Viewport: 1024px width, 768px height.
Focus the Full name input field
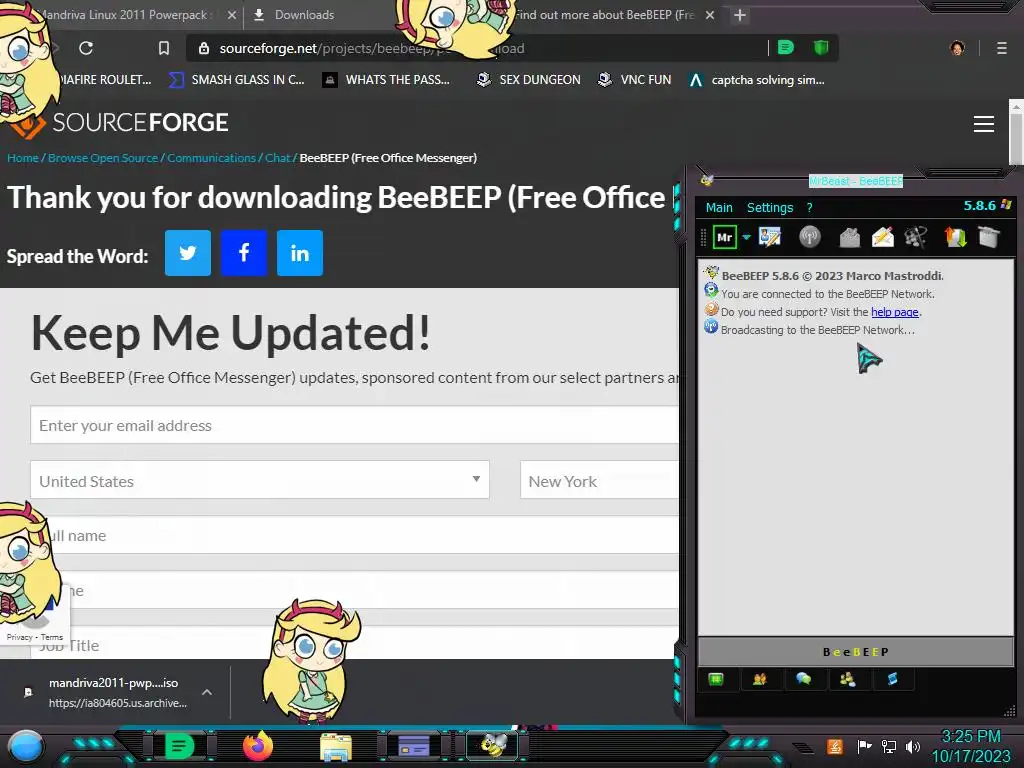click(355, 535)
